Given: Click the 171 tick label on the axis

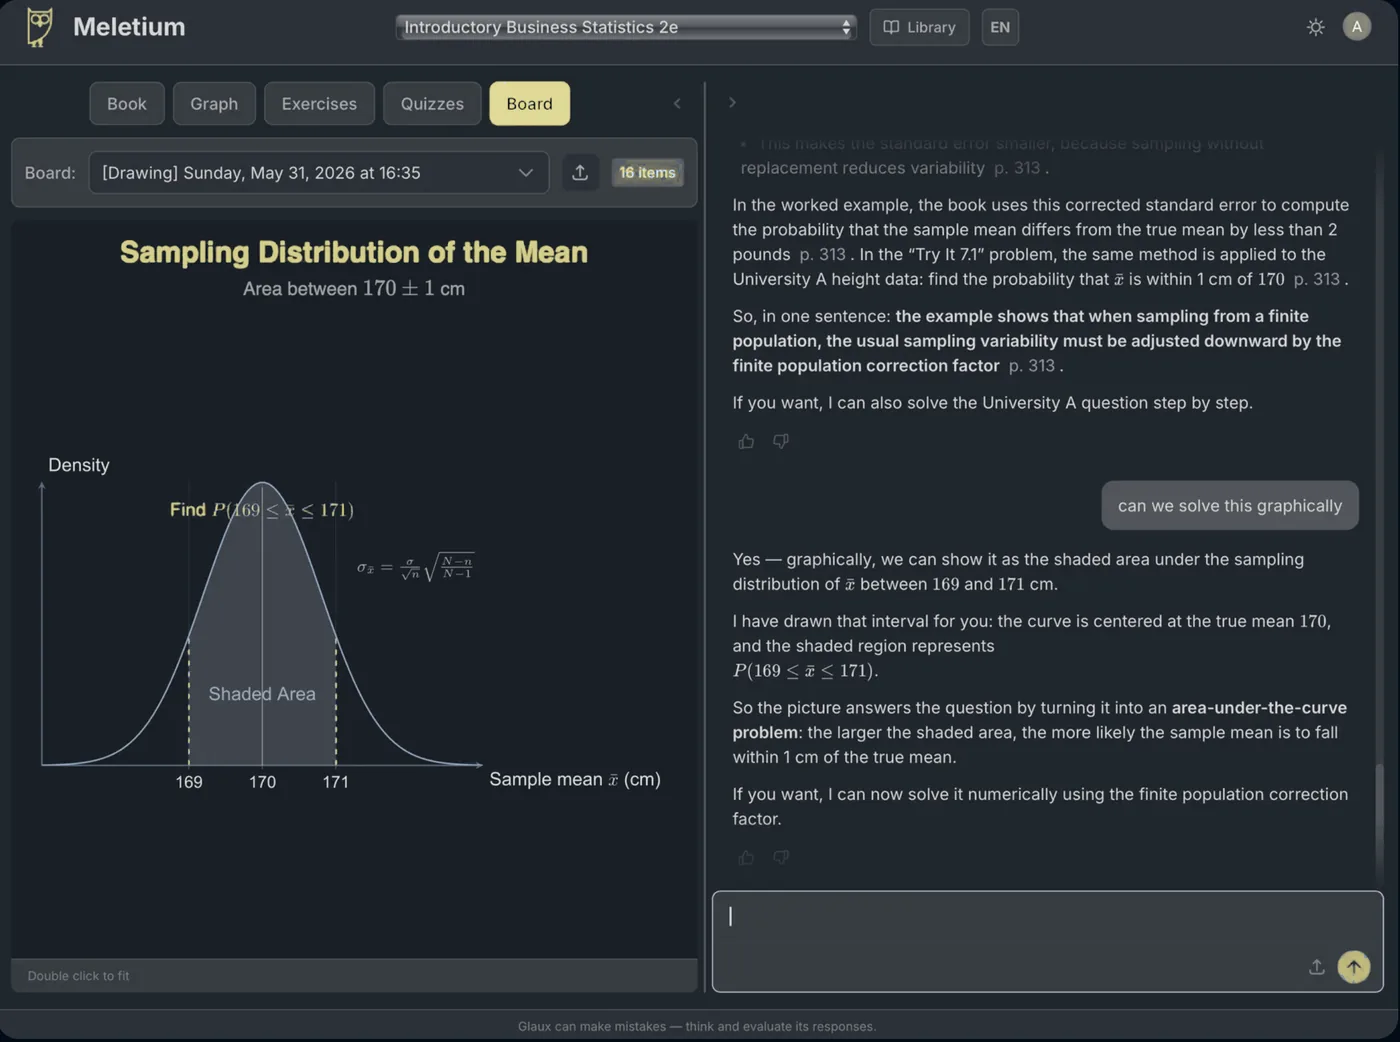Looking at the screenshot, I should pyautogui.click(x=336, y=782).
